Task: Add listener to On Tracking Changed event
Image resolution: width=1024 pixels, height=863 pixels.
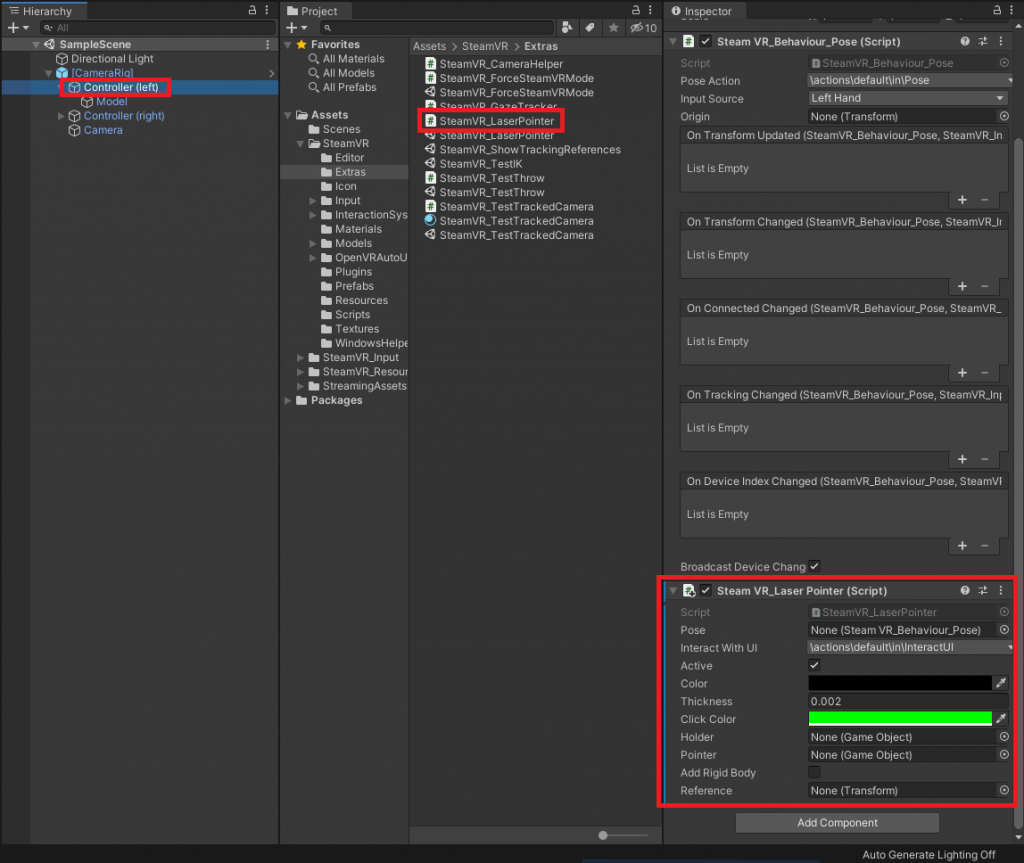Action: click(x=963, y=459)
